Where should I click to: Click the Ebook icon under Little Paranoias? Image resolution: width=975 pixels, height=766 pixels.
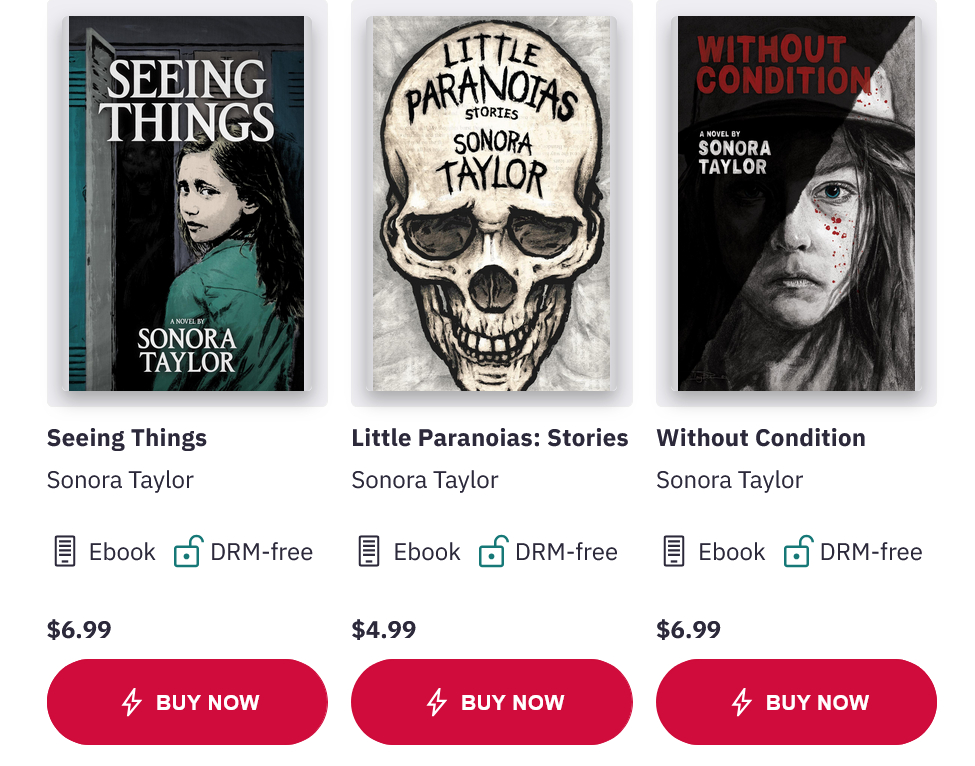(x=369, y=551)
